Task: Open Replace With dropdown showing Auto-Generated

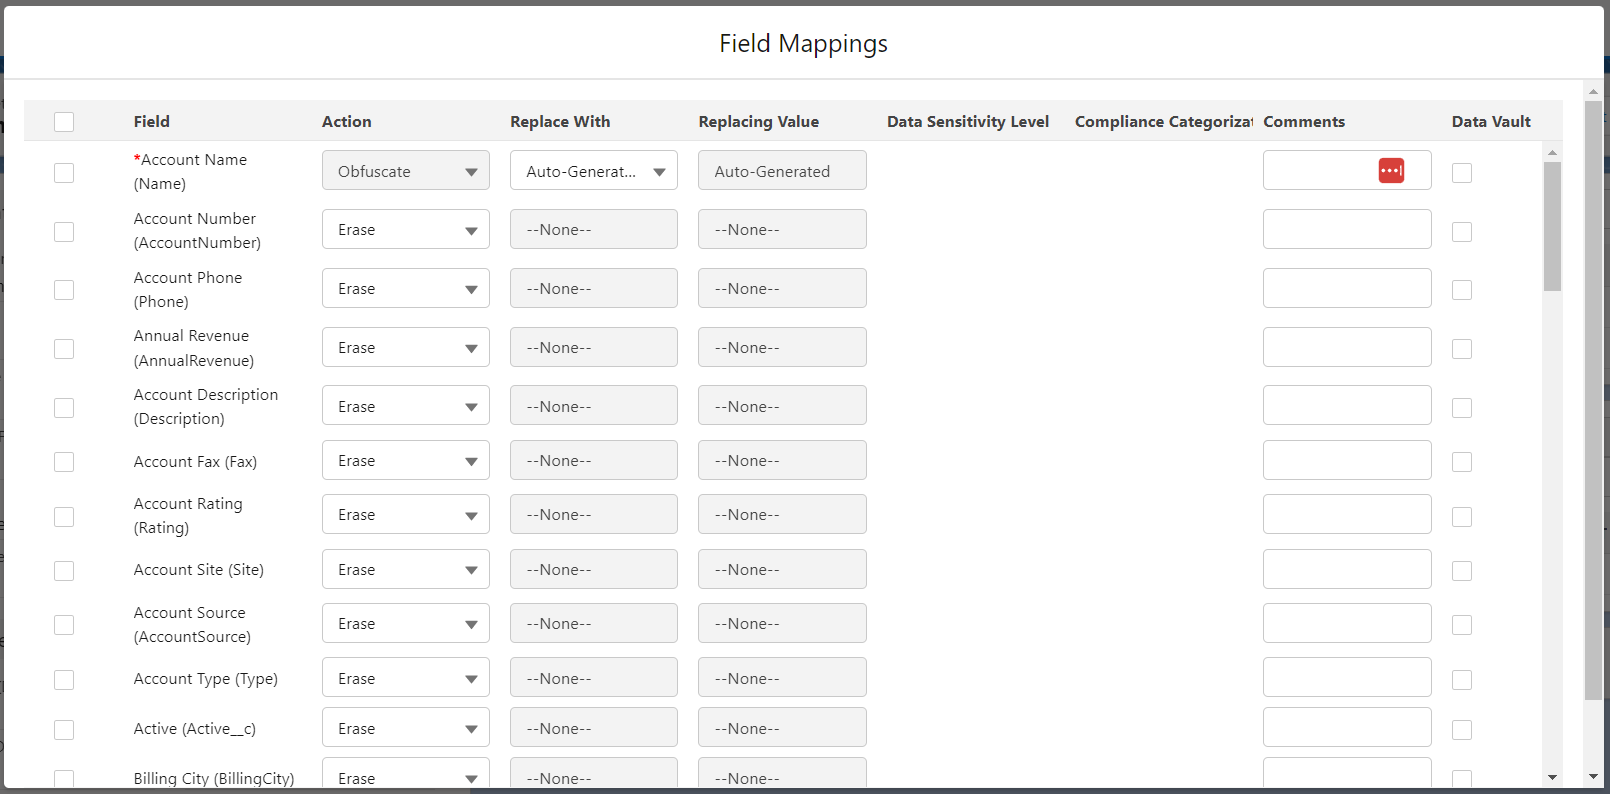Action: click(x=593, y=171)
